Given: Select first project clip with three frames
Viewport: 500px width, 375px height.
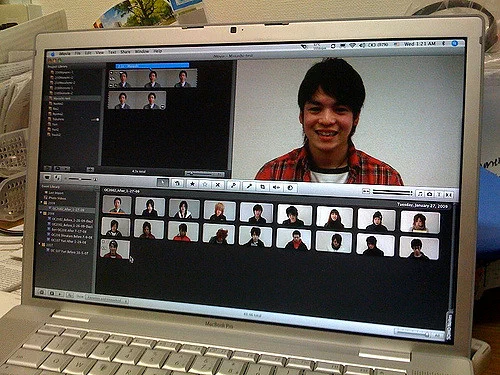Looking at the screenshot, I should click(x=152, y=79).
